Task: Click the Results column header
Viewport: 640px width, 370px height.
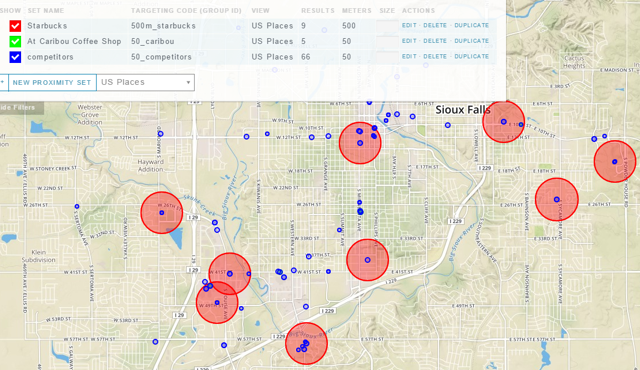Action: click(x=318, y=11)
